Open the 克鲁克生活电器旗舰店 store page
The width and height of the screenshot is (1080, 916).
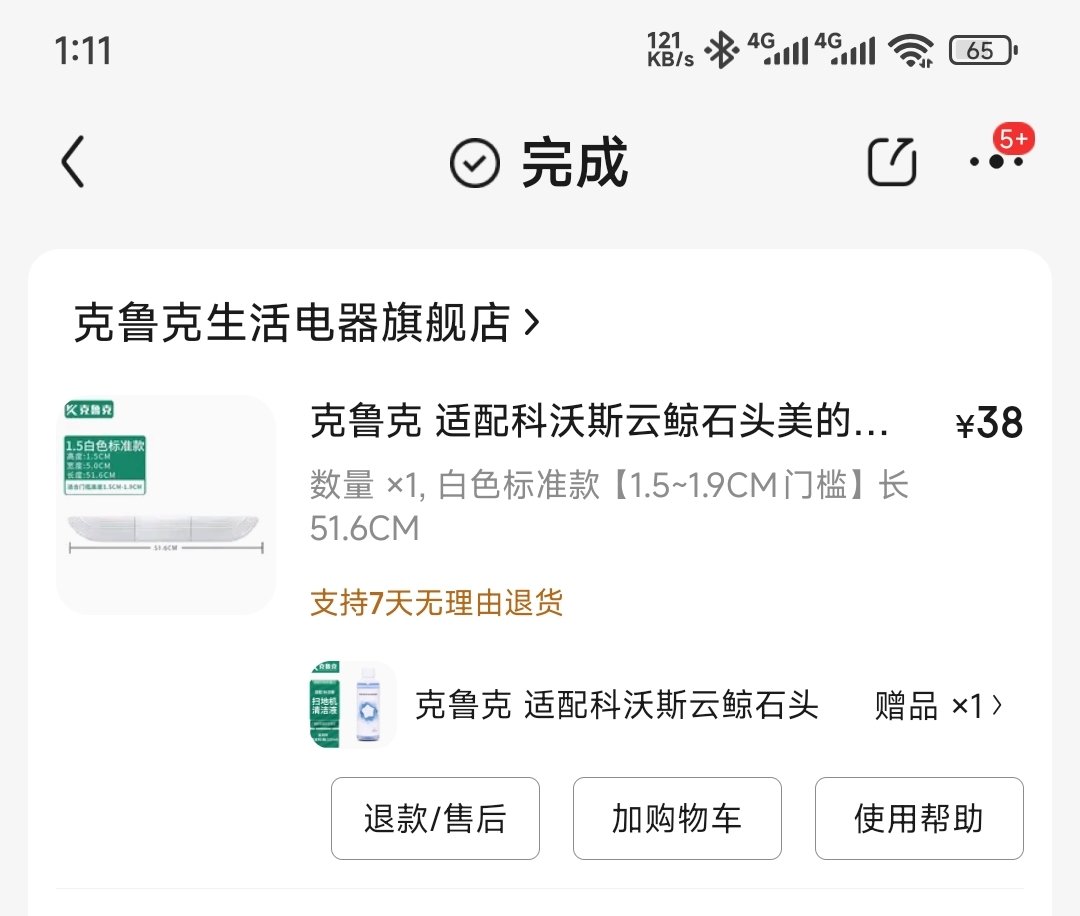tap(291, 323)
